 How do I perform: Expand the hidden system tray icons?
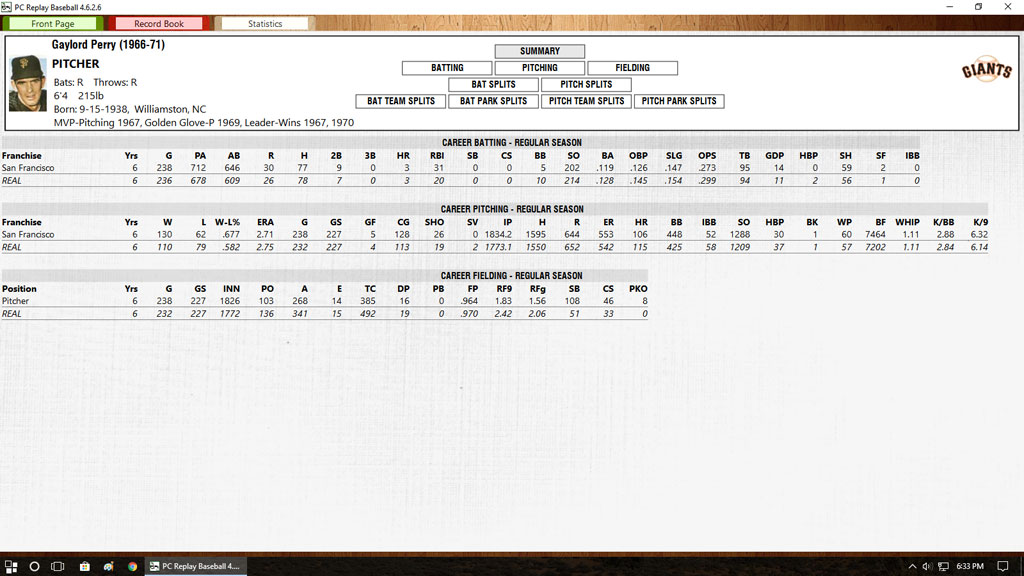pyautogui.click(x=912, y=566)
